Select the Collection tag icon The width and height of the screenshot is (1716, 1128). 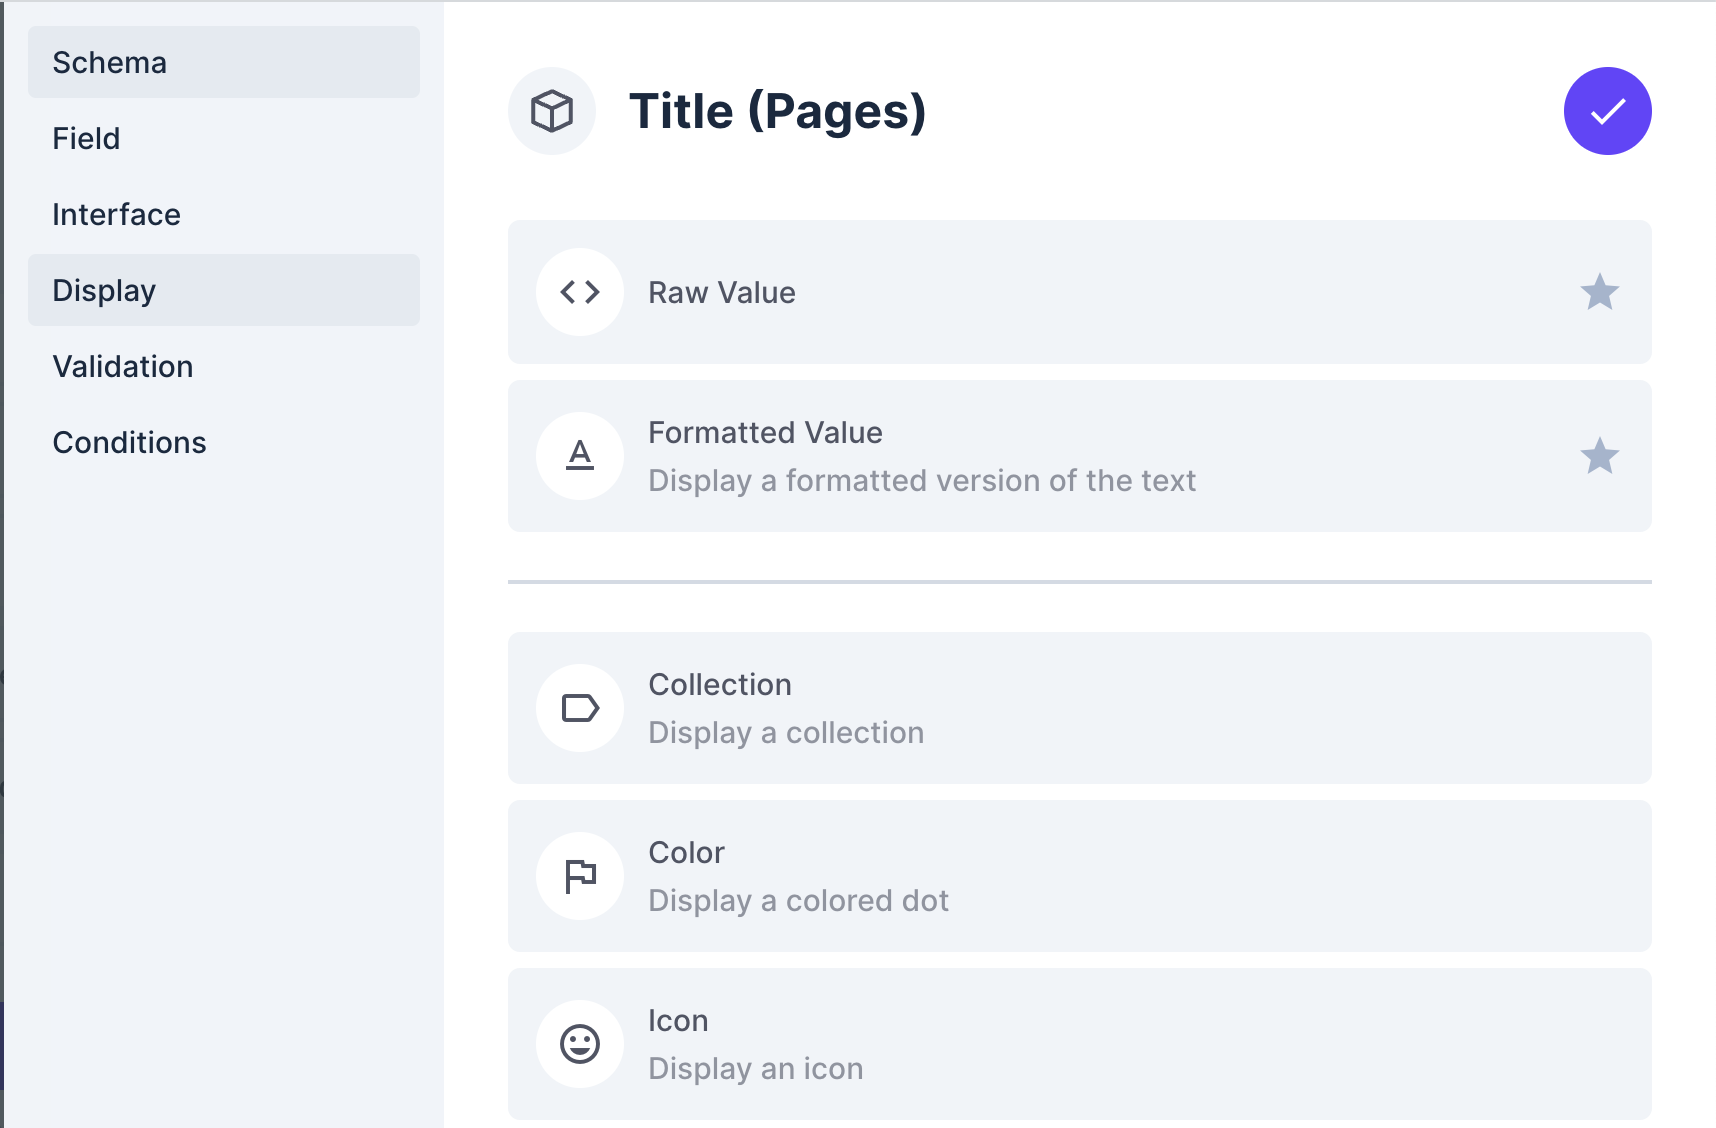point(579,707)
